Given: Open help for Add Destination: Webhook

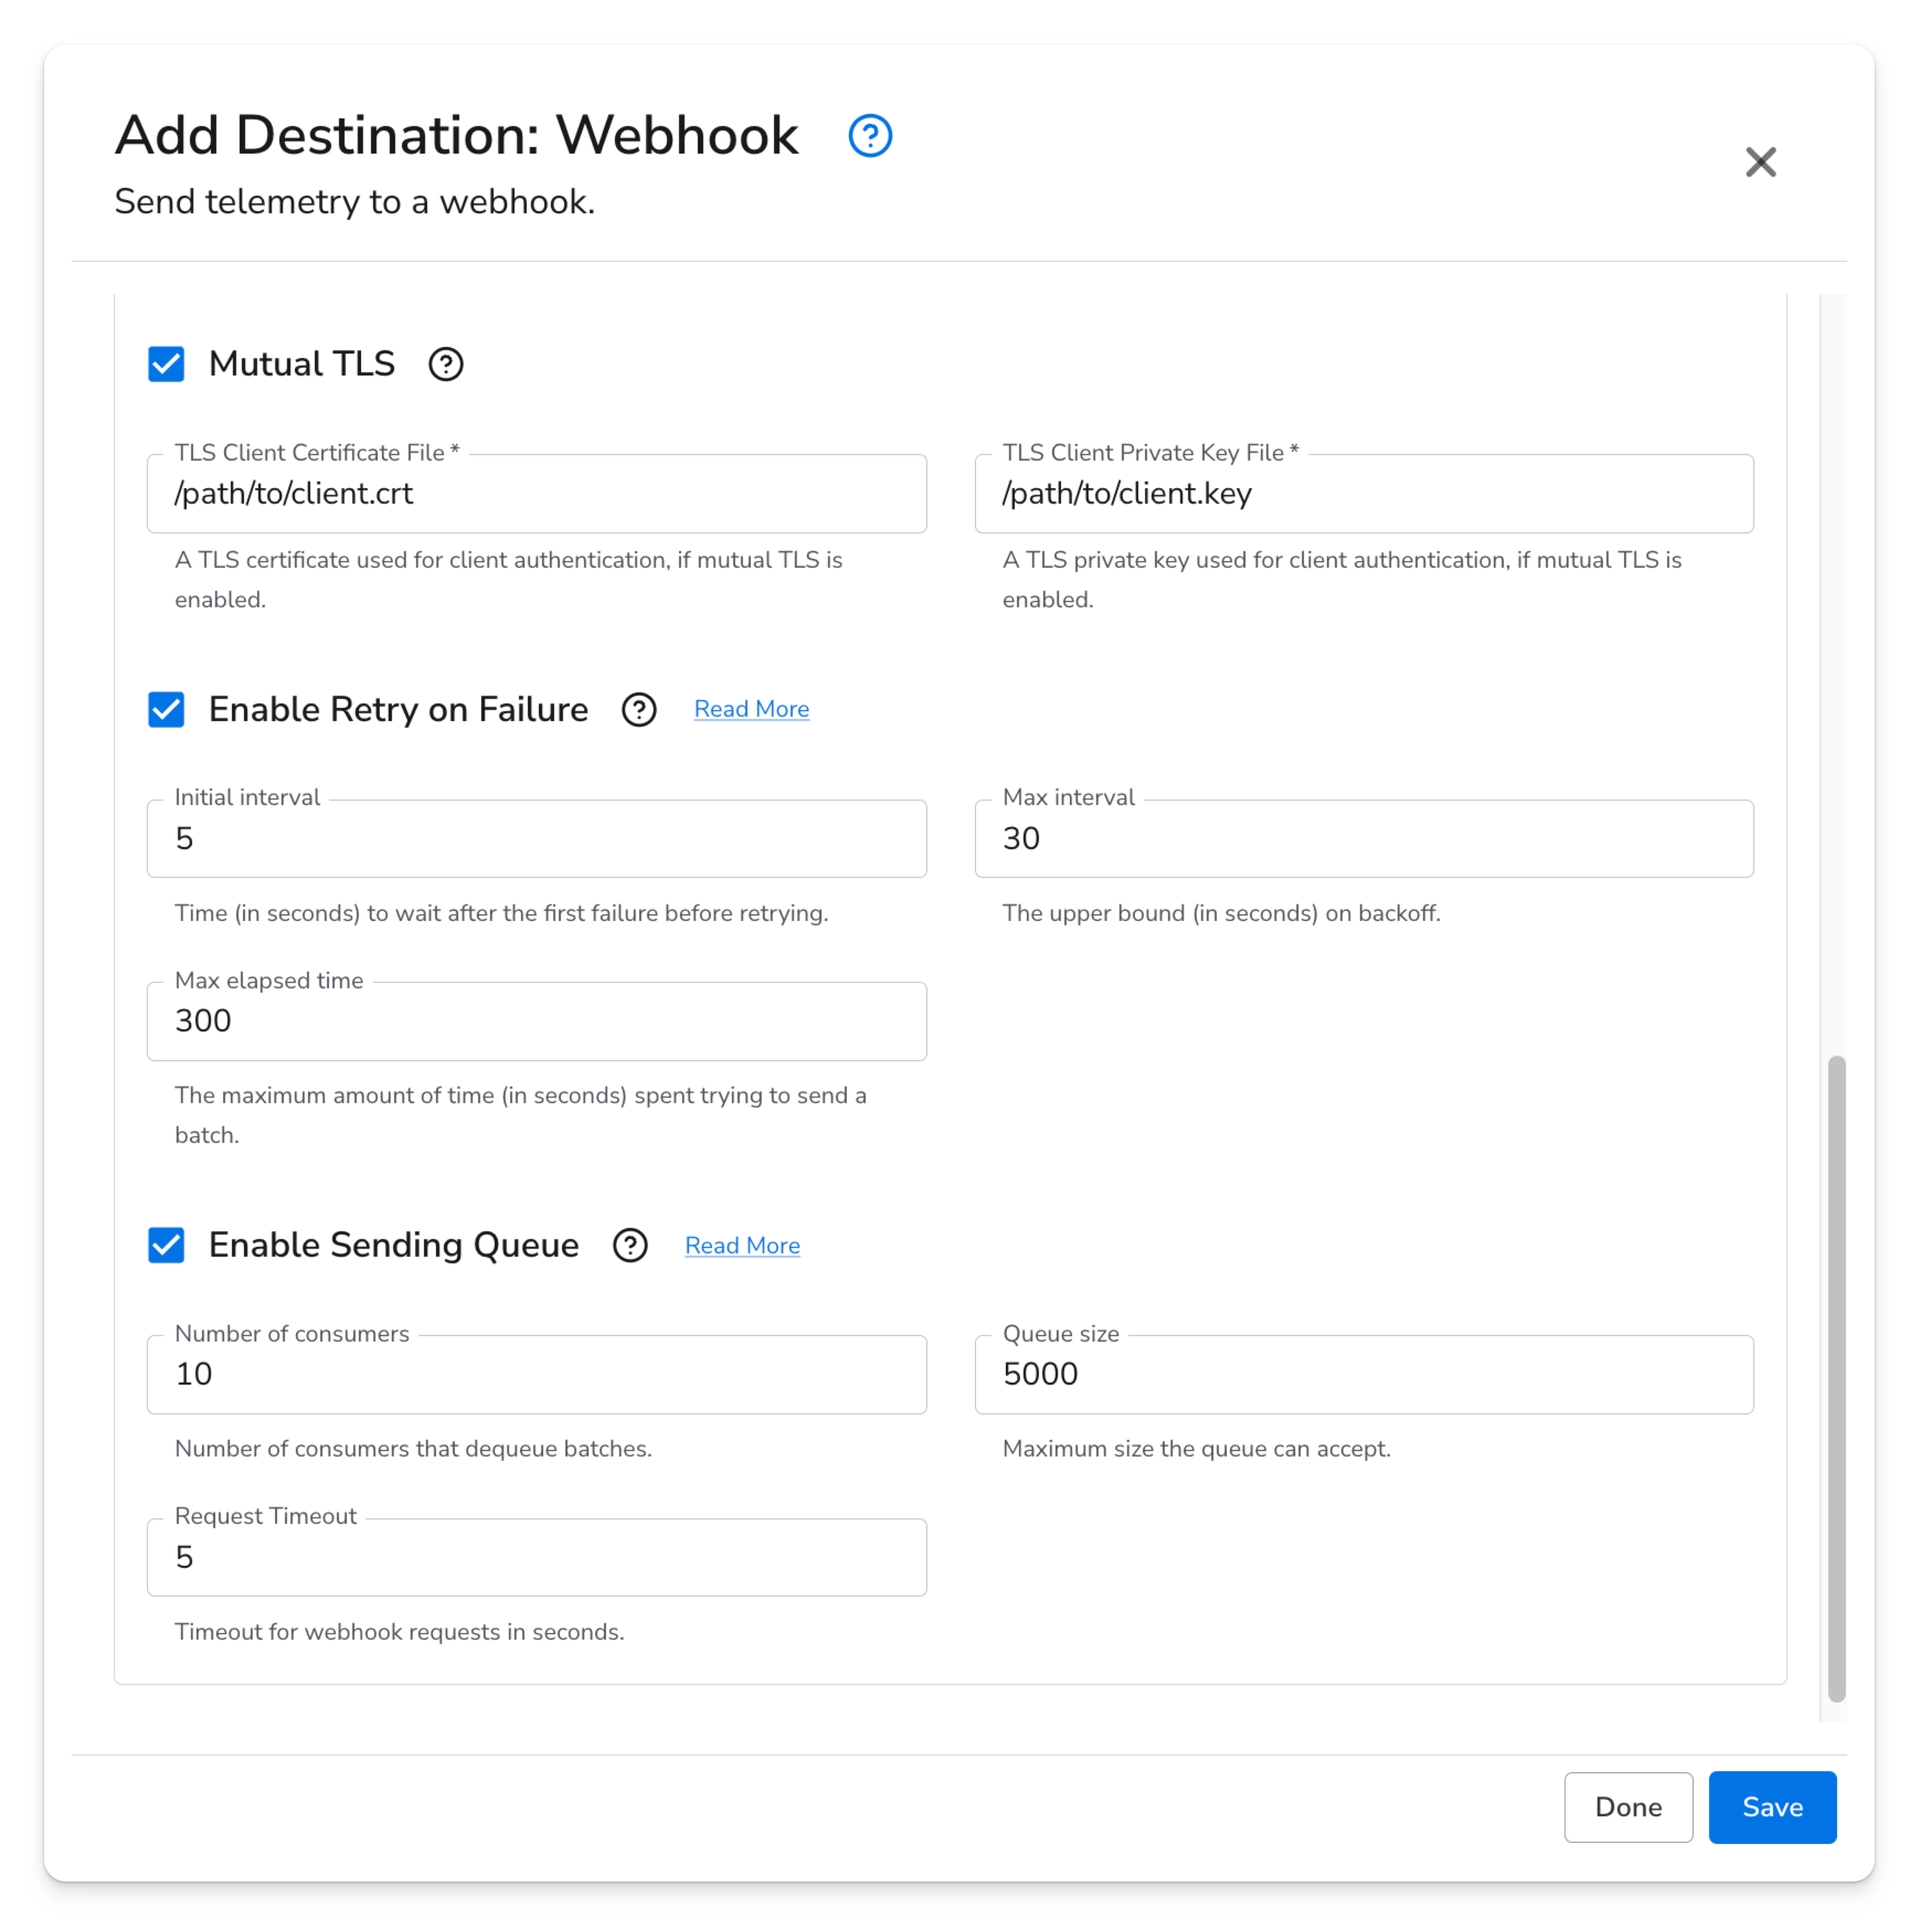Looking at the screenshot, I should [x=868, y=135].
